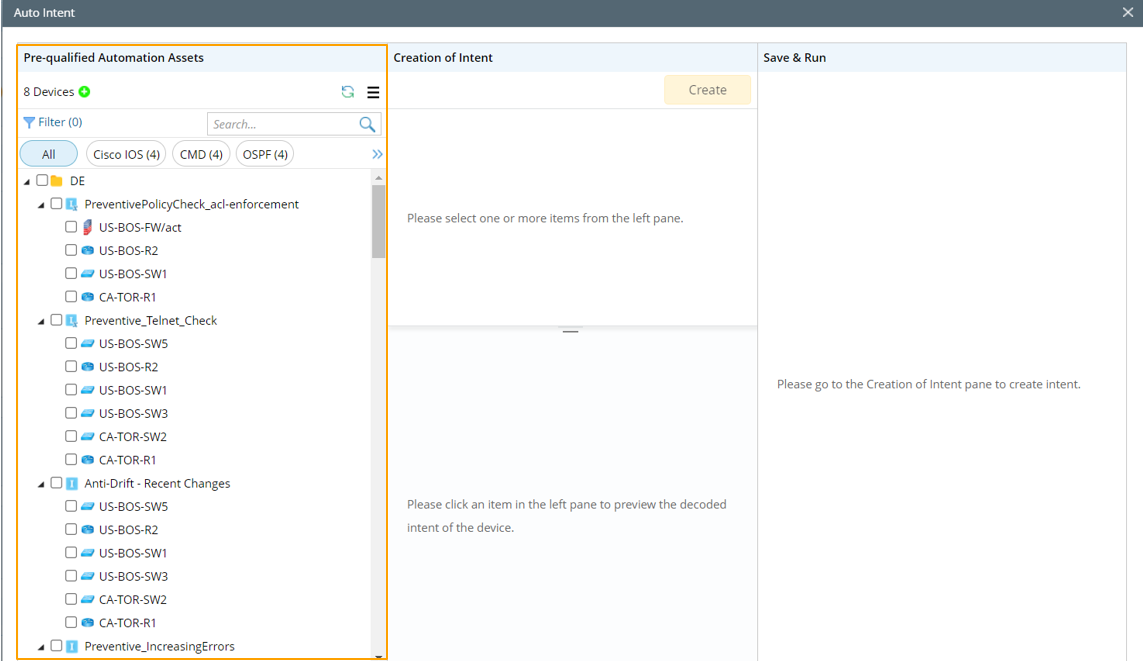The image size is (1143, 661).
Task: Click the Create button
Action: pyautogui.click(x=707, y=90)
